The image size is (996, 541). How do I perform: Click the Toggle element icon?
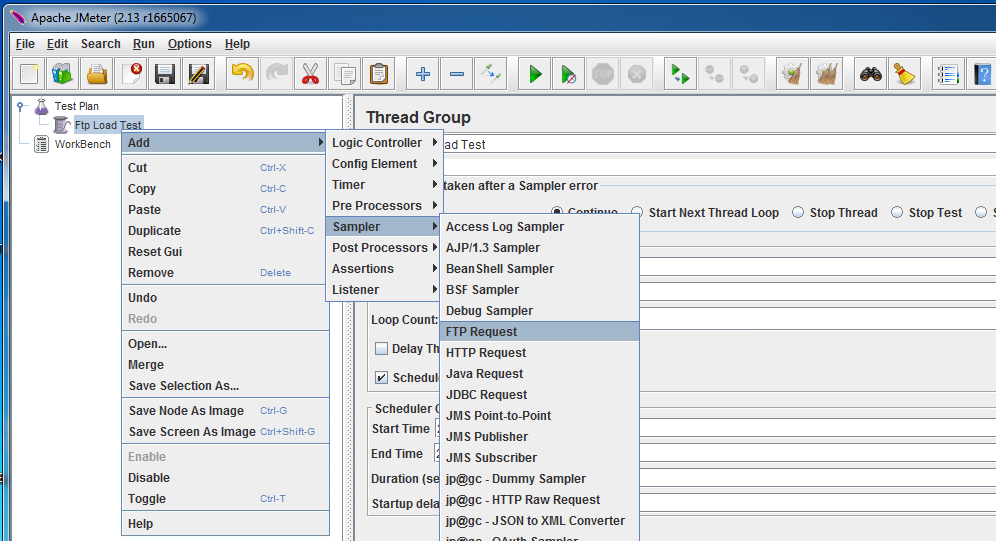[x=491, y=74]
